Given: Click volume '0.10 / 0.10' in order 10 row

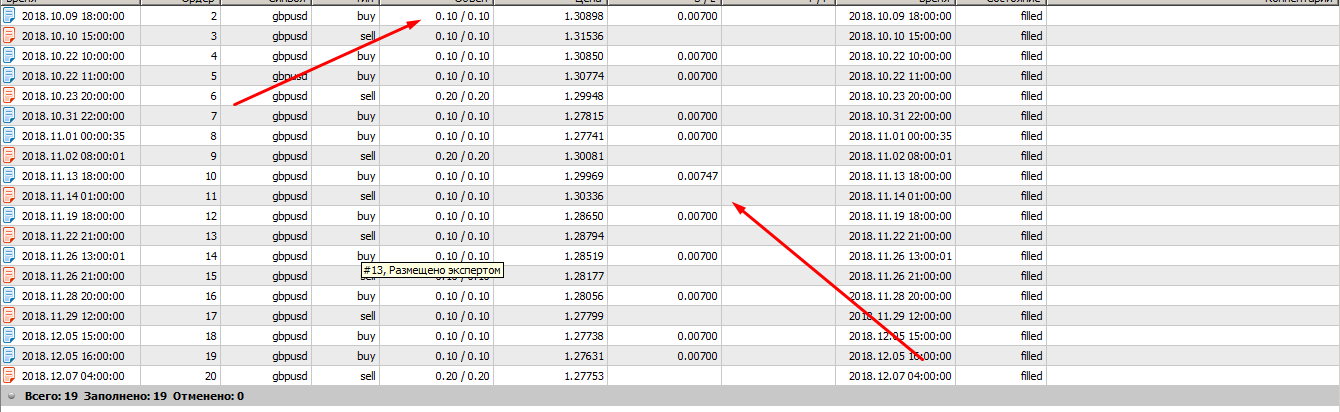Looking at the screenshot, I should click(463, 176).
